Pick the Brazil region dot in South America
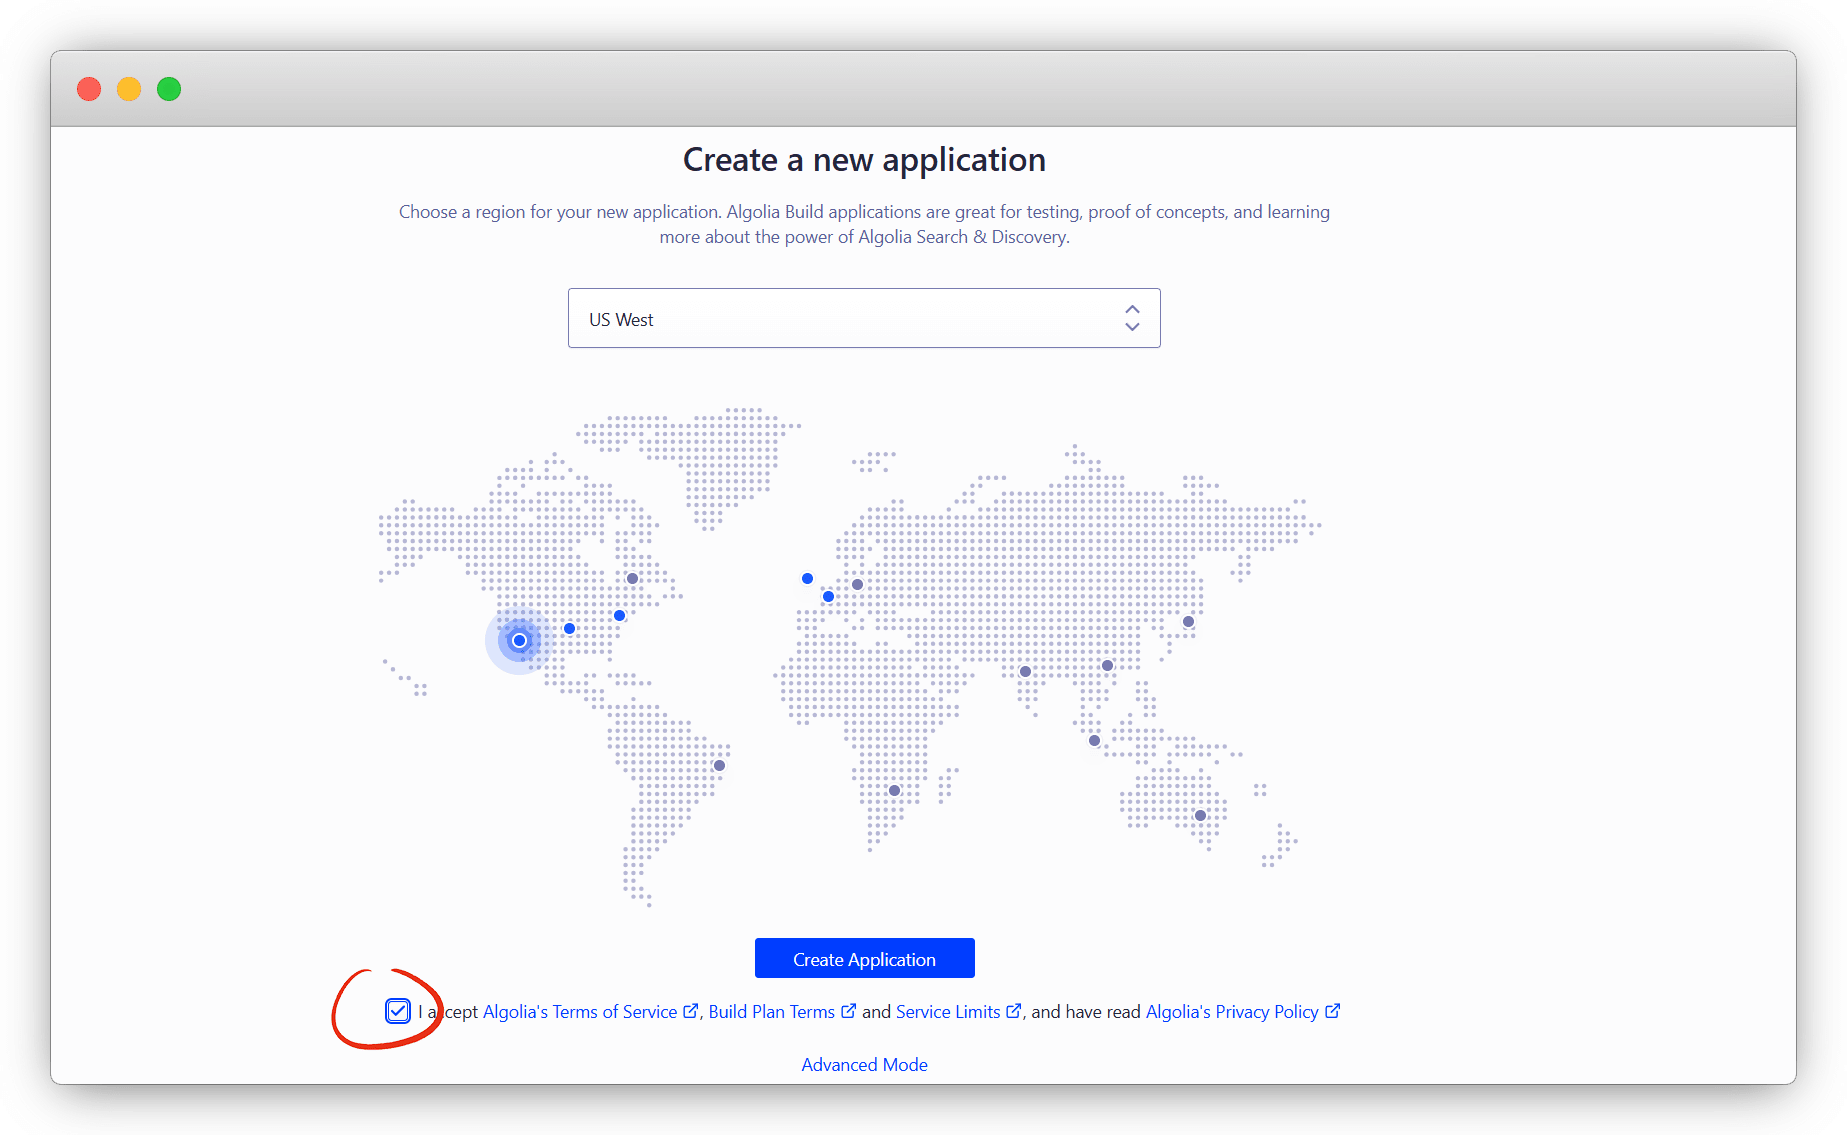 pos(719,766)
